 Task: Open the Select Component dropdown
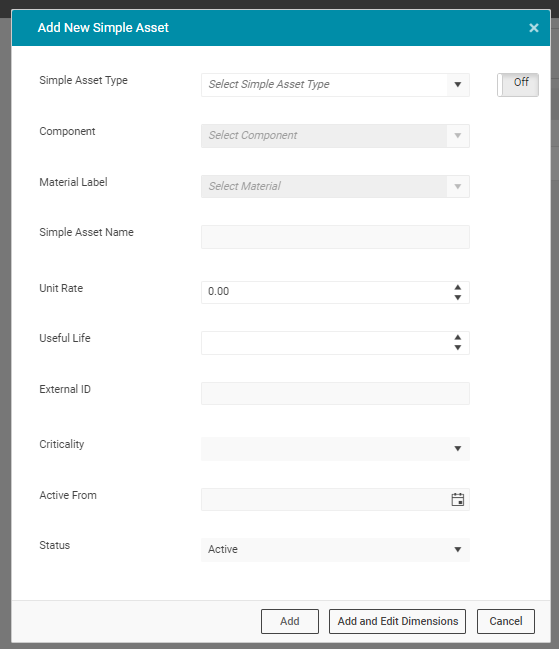coord(335,136)
